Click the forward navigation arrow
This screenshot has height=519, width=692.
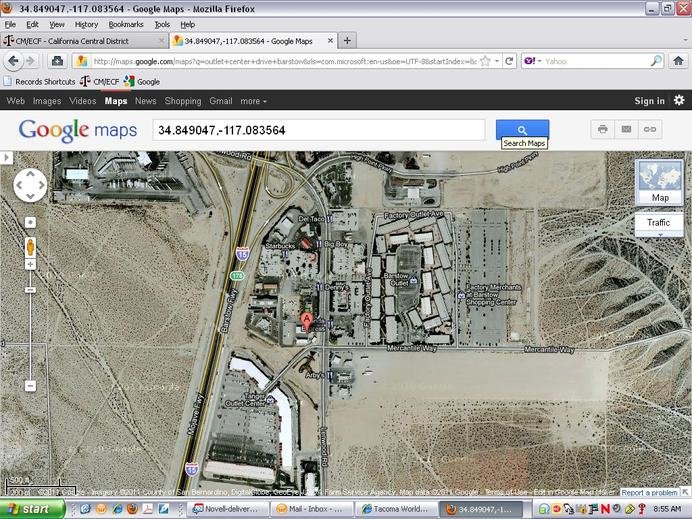[x=30, y=61]
